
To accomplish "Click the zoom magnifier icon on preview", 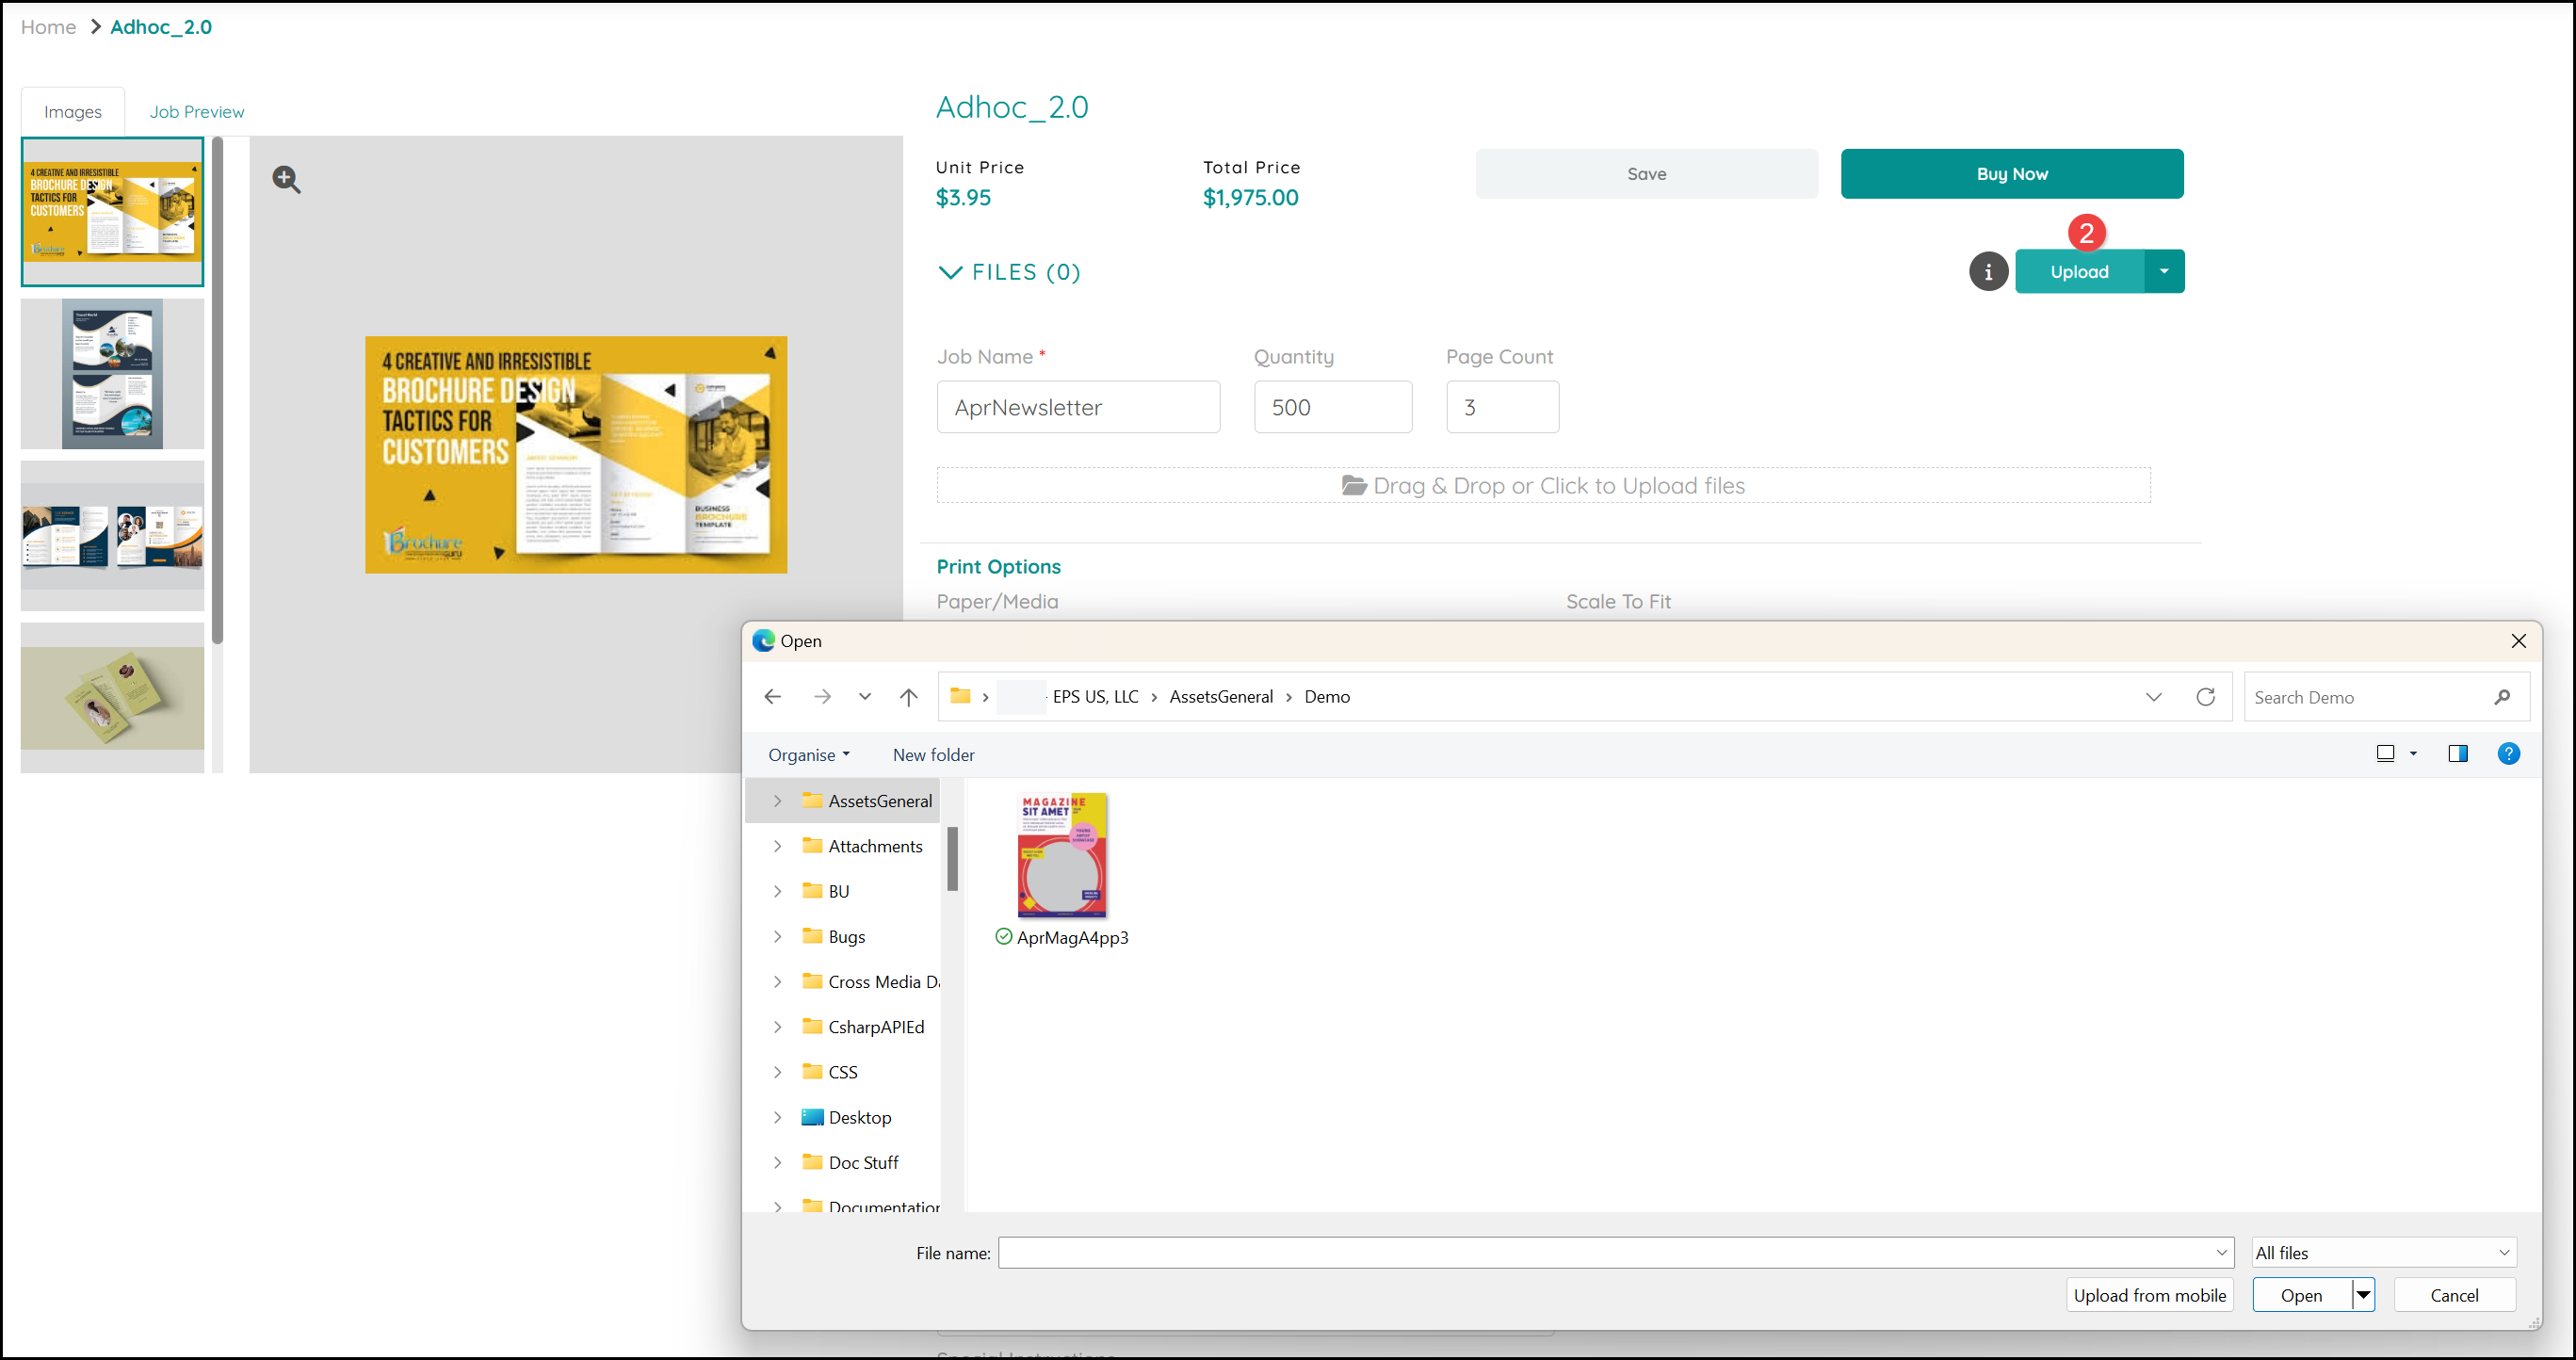I will pos(286,179).
